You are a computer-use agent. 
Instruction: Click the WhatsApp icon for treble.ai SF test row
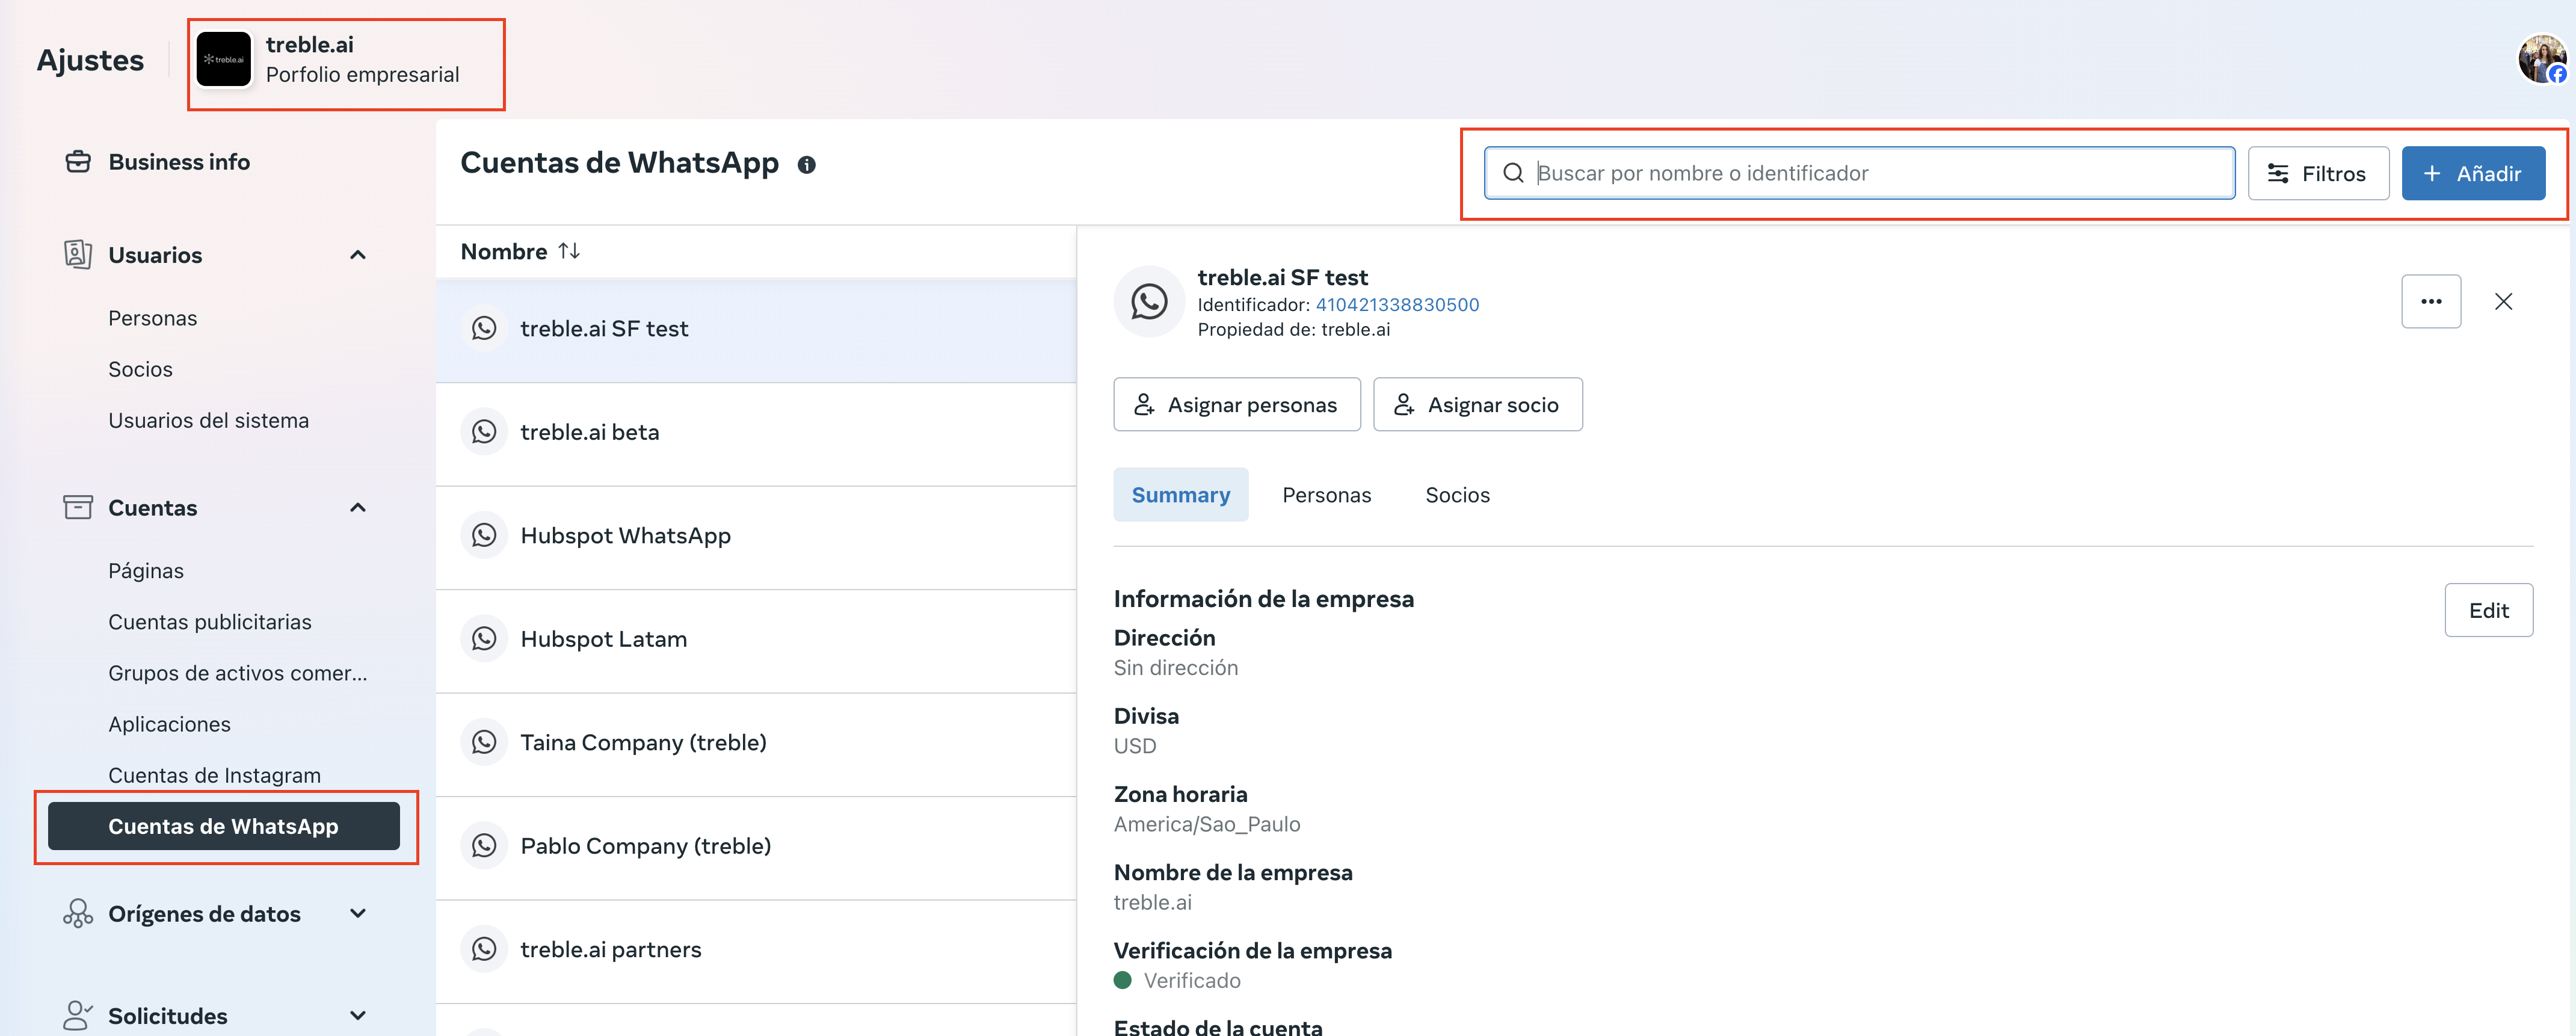[x=484, y=328]
